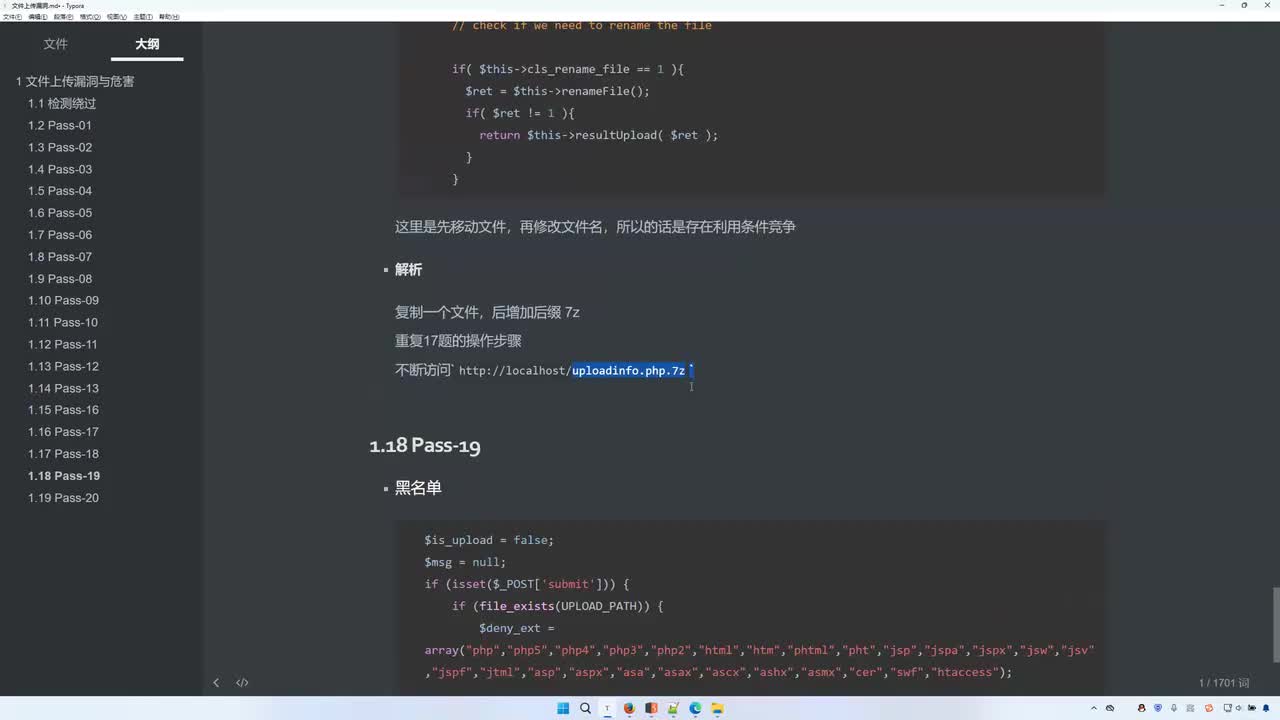Click the line 重复17题的操作步骤
This screenshot has height=720, width=1280.
[458, 341]
